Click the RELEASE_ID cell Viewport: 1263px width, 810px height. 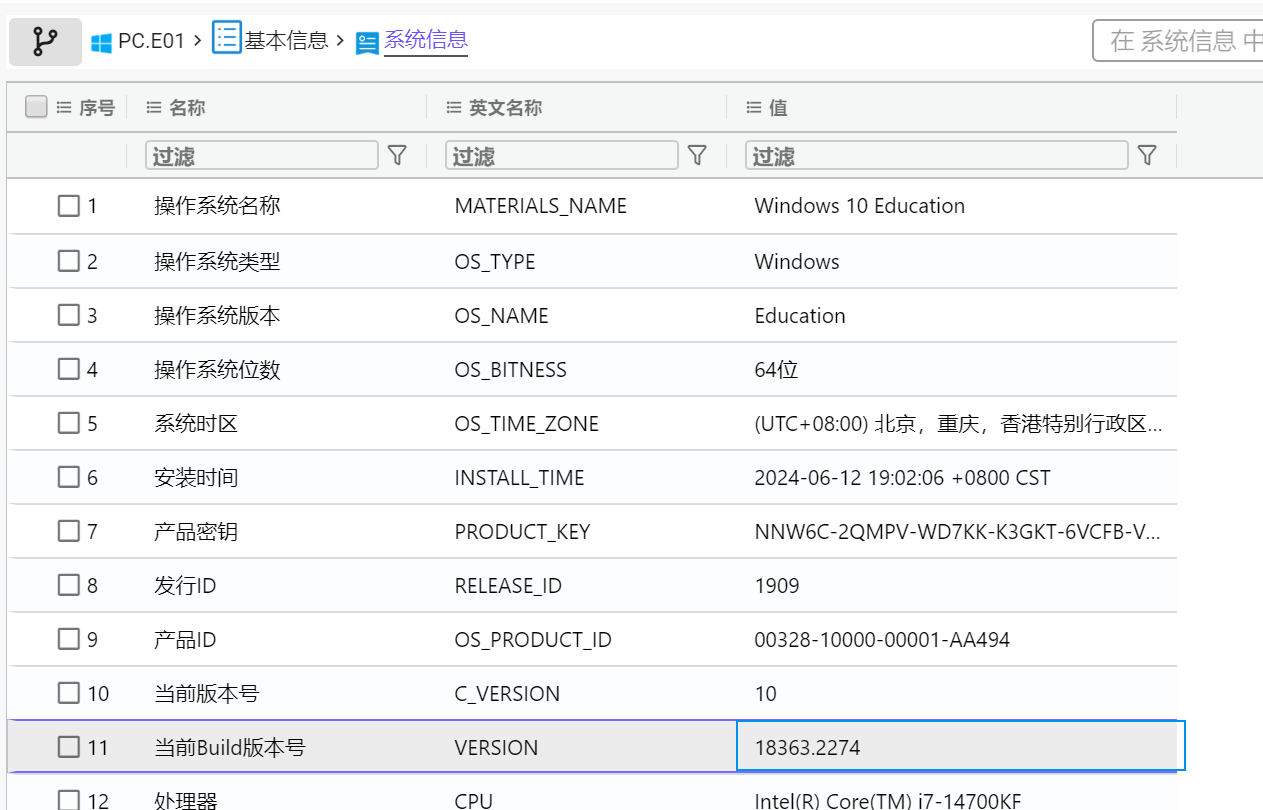pyautogui.click(x=508, y=586)
